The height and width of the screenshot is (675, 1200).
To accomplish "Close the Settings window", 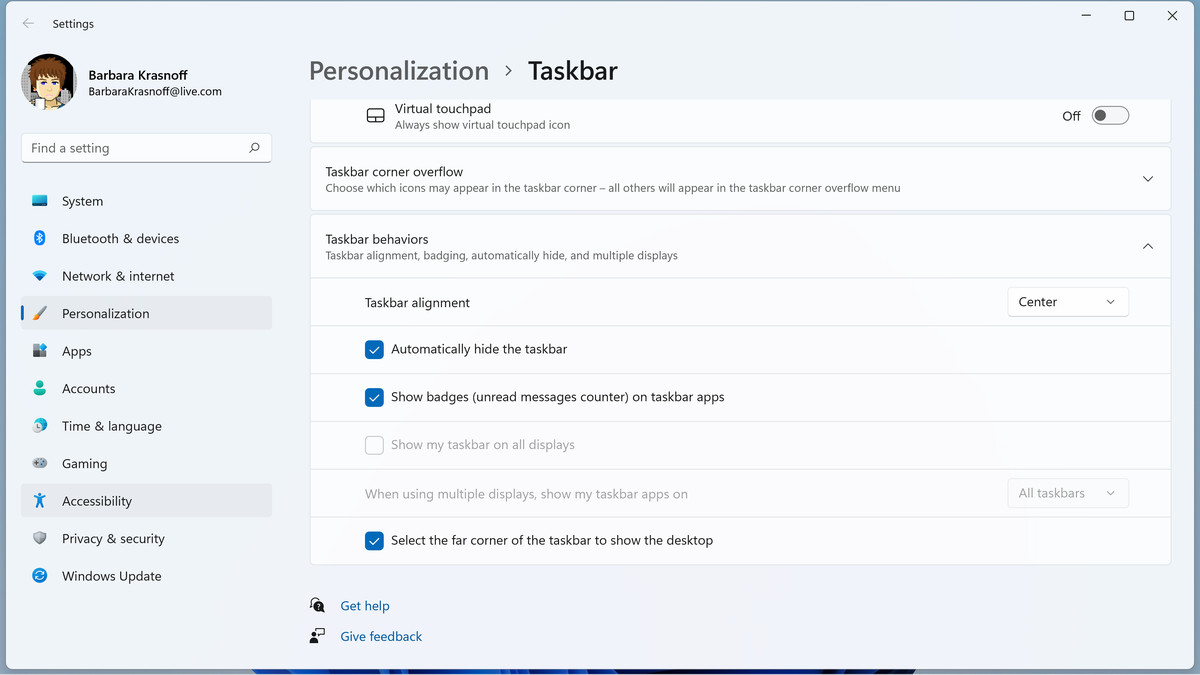I will pos(1173,16).
